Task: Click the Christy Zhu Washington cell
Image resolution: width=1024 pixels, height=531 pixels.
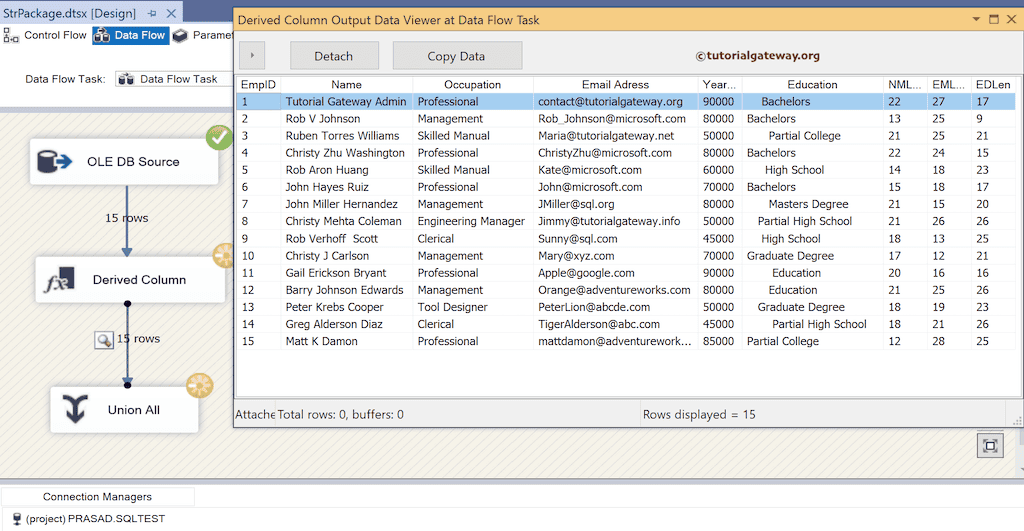Action: pos(345,153)
